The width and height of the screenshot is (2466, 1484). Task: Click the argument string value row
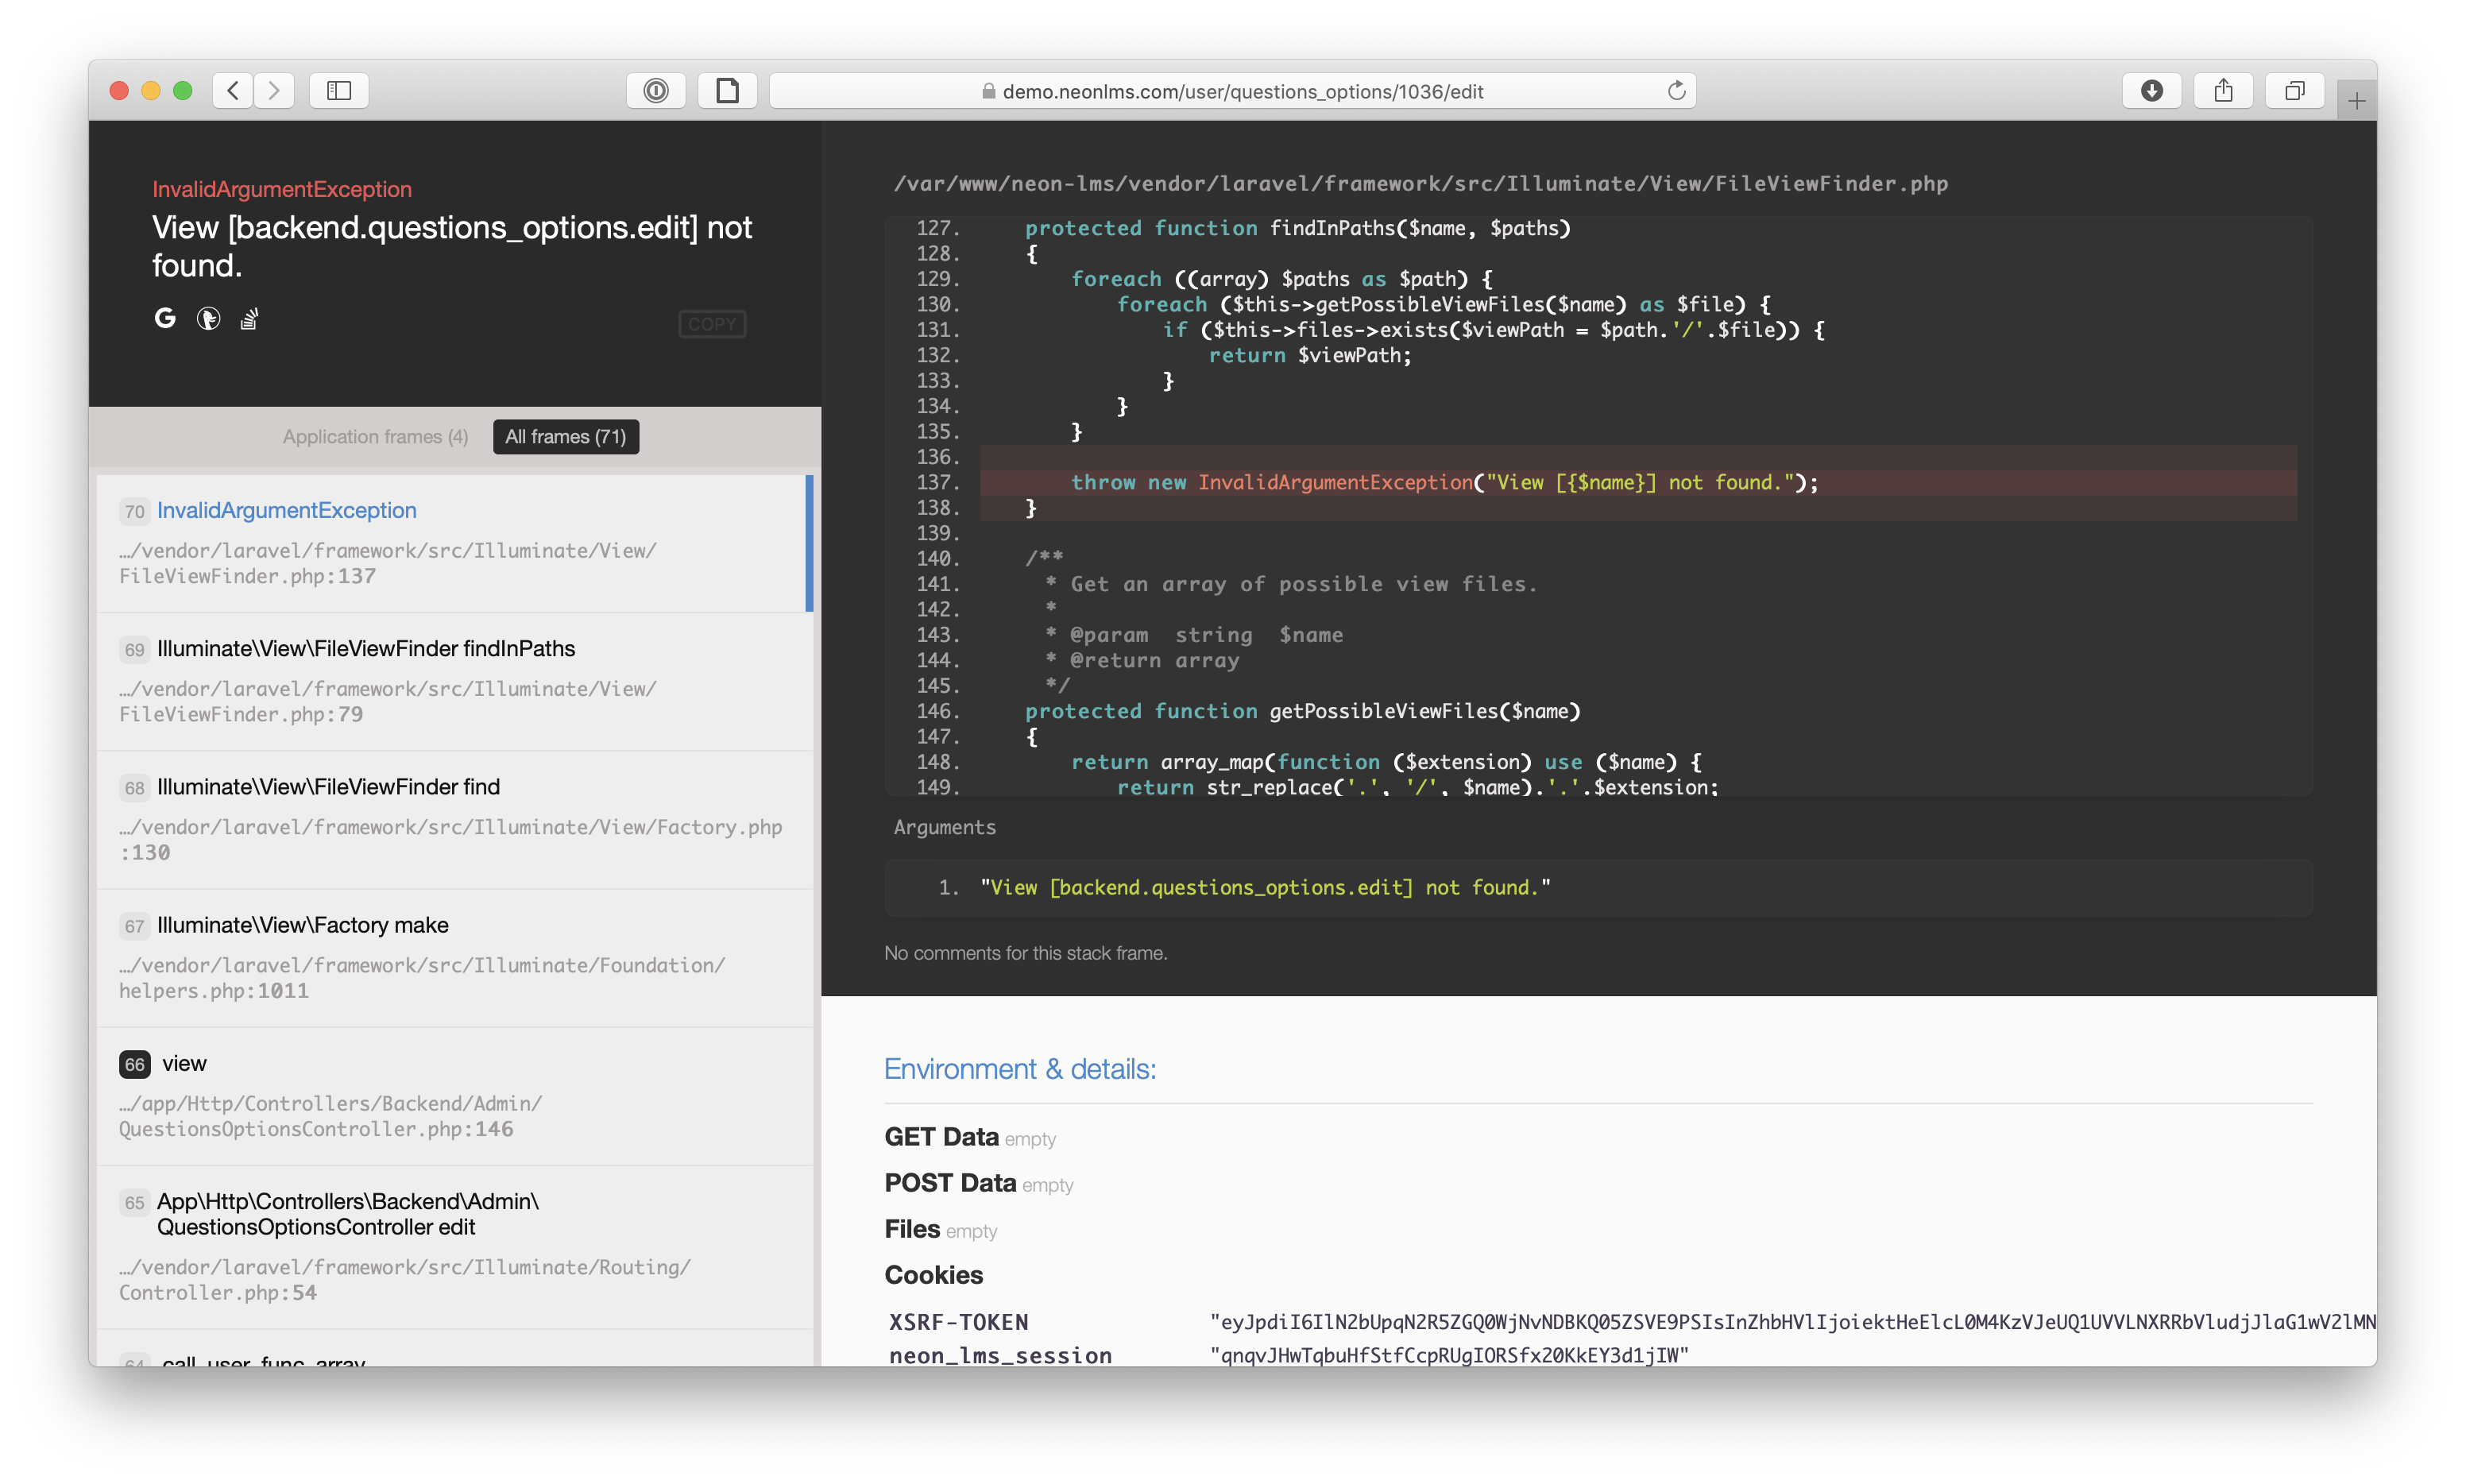coord(1598,887)
